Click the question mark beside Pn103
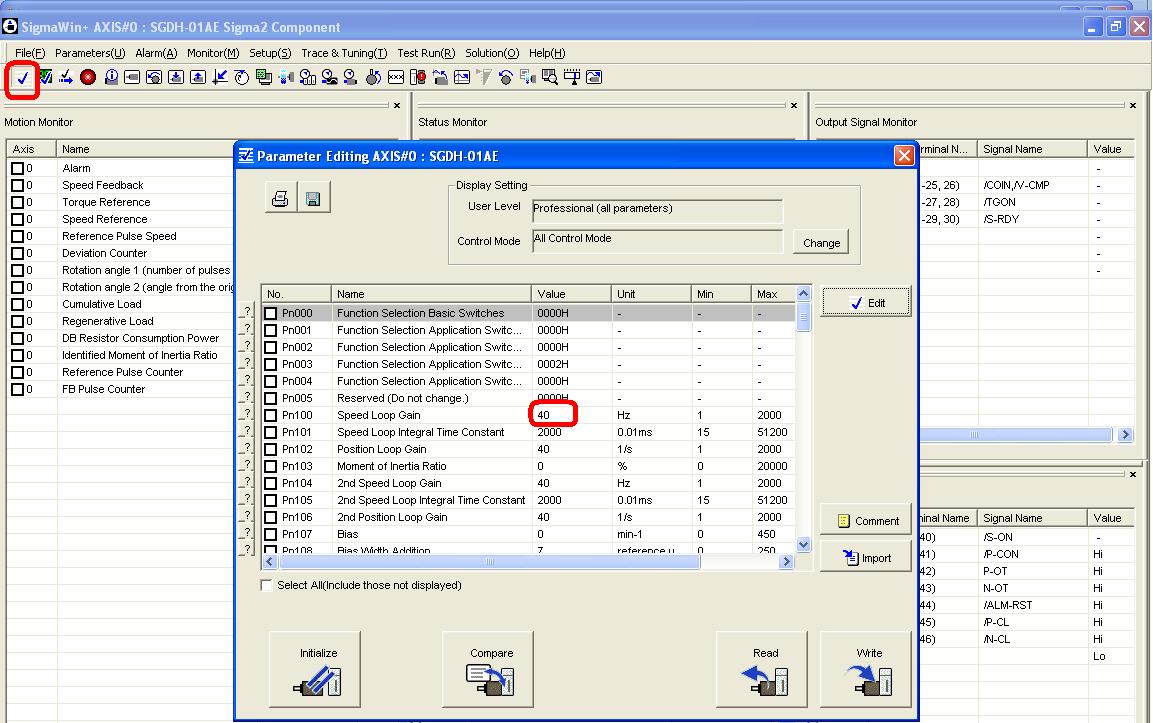 [247, 465]
